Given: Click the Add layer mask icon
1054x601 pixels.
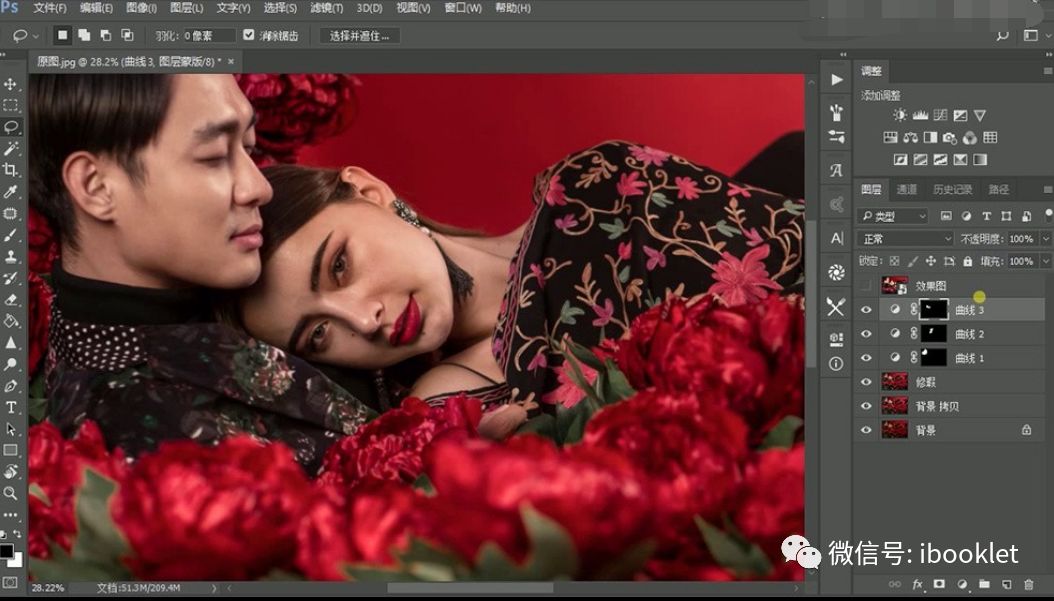Looking at the screenshot, I should pos(940,583).
